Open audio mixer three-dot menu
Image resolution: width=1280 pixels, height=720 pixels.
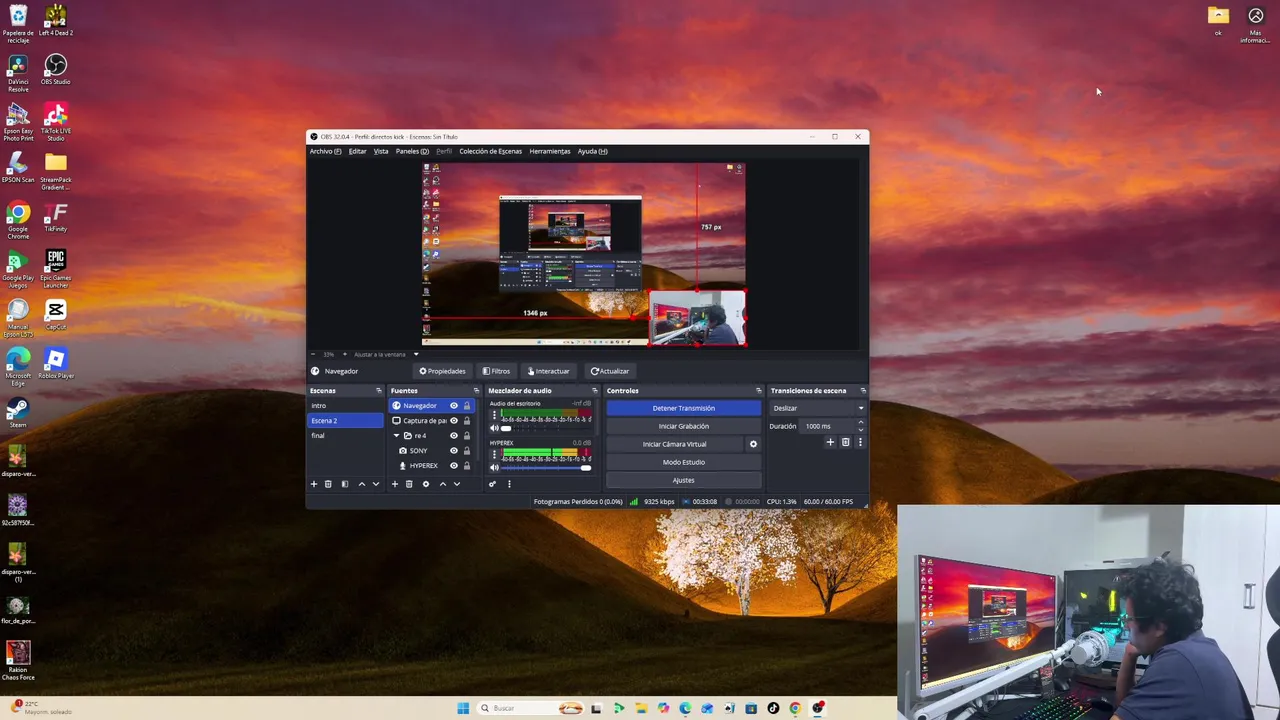(x=509, y=484)
